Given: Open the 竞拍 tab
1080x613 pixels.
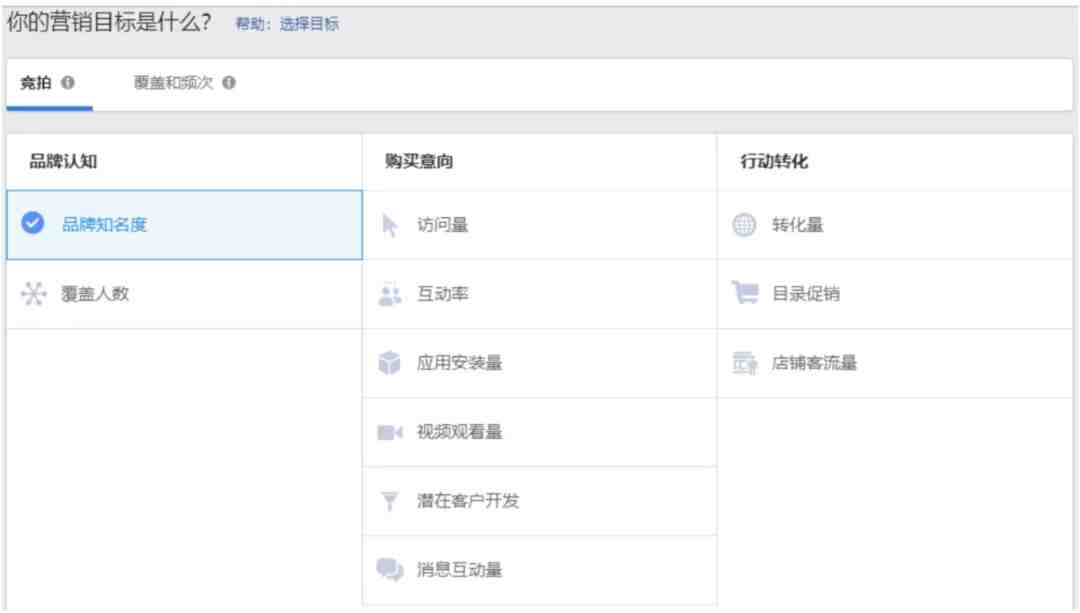Looking at the screenshot, I should [36, 83].
